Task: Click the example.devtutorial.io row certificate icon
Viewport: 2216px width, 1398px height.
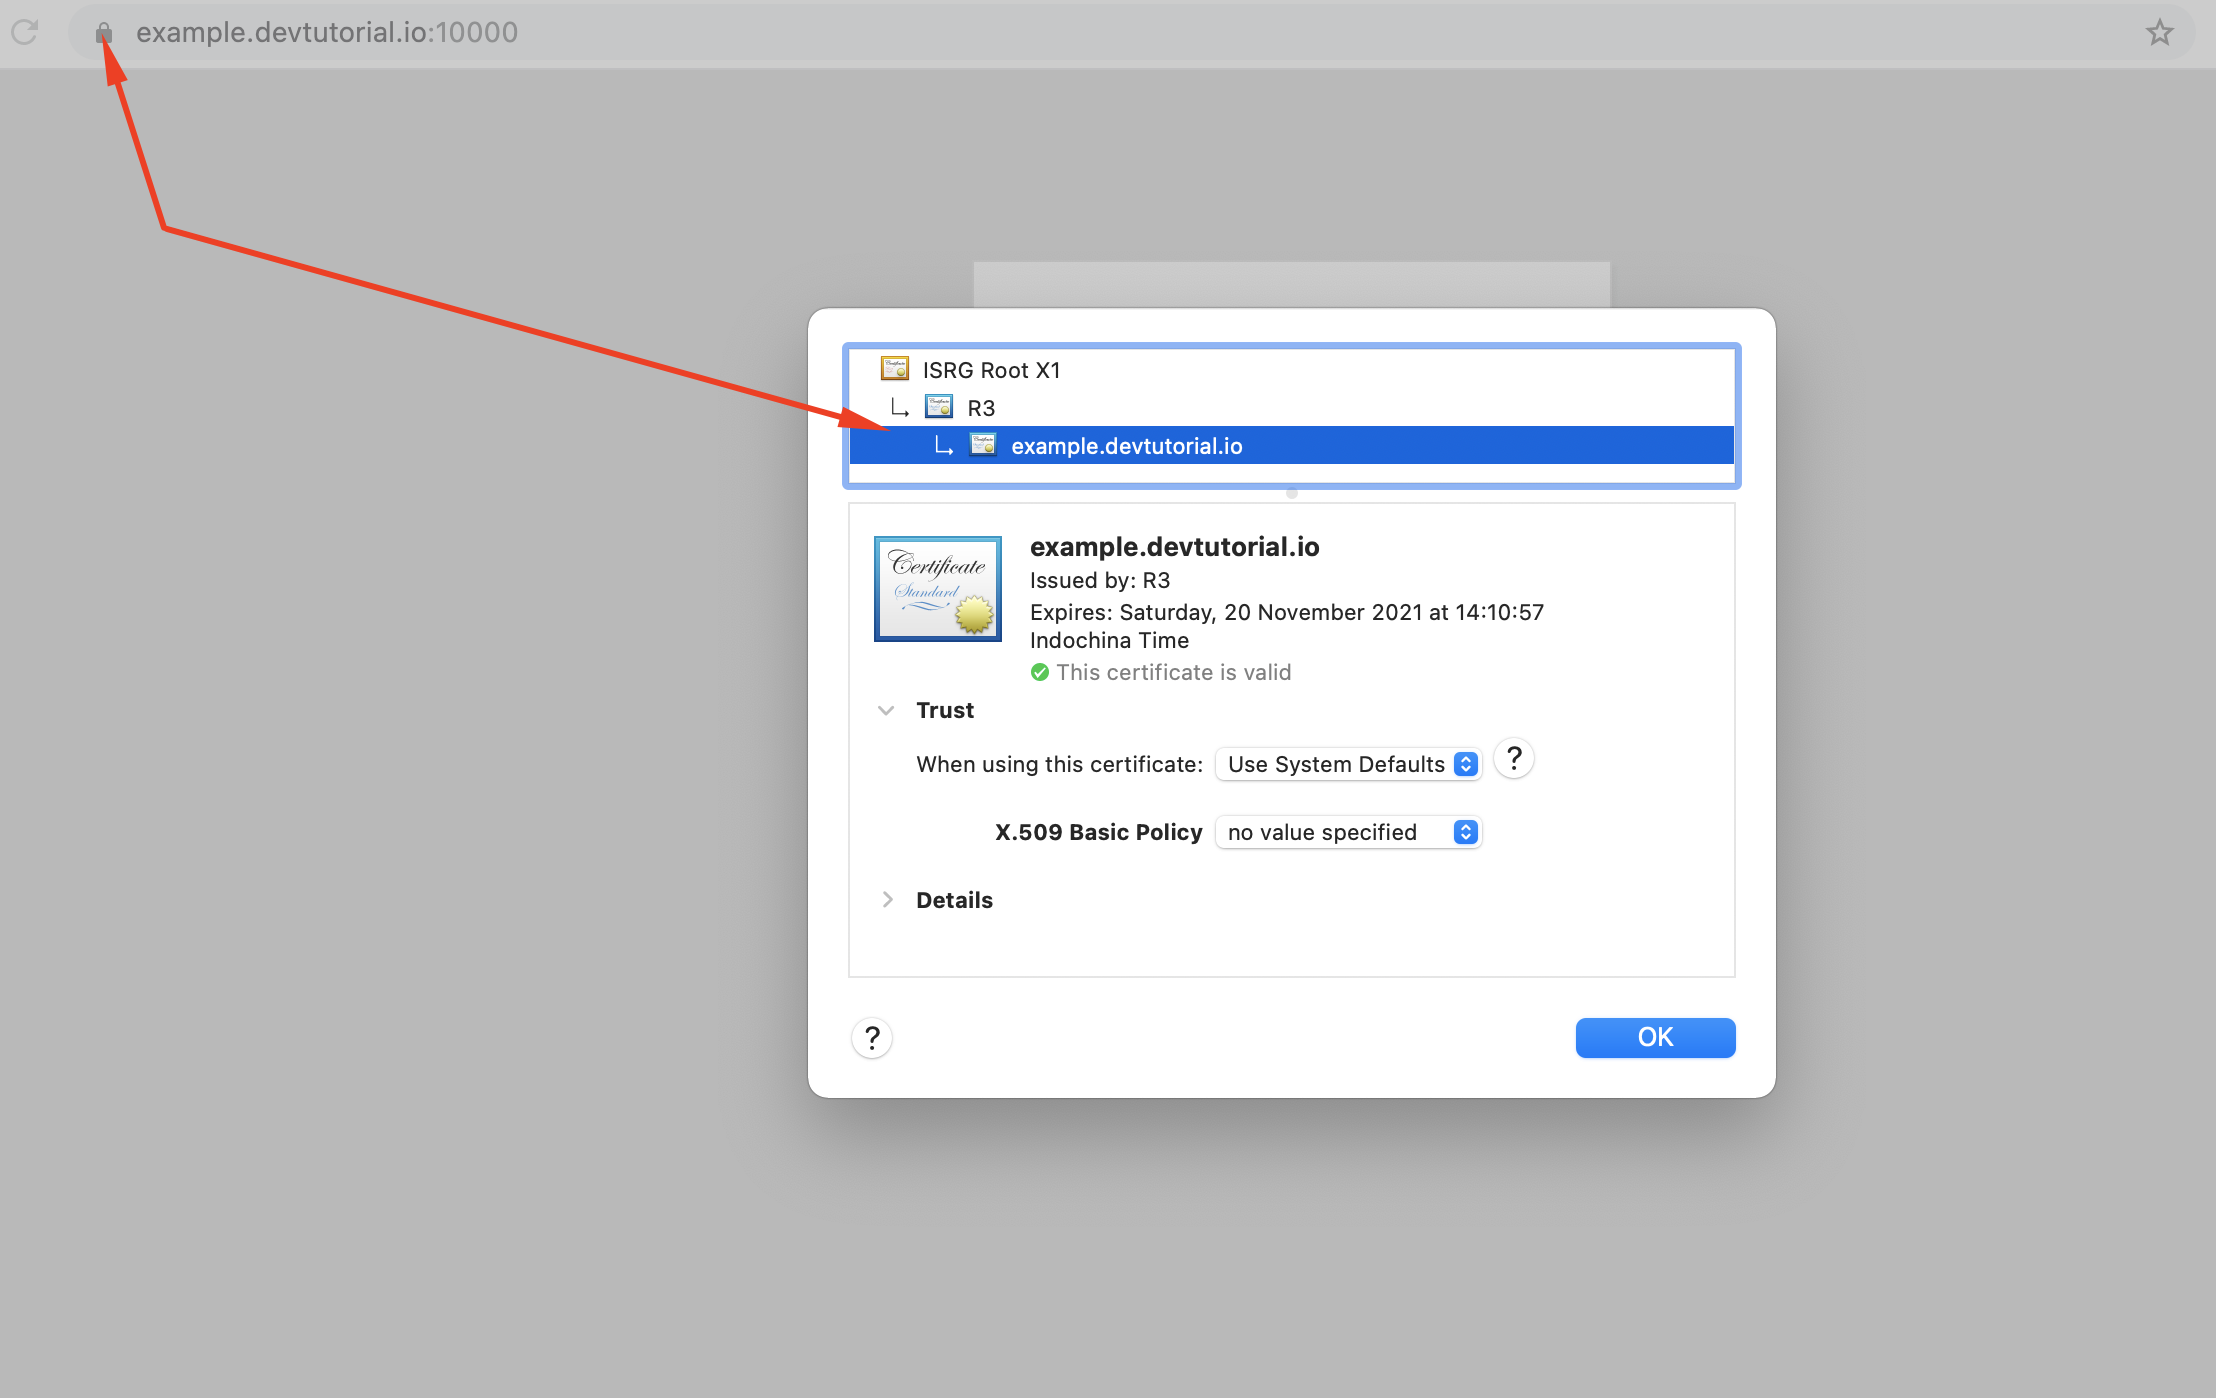Action: point(983,445)
